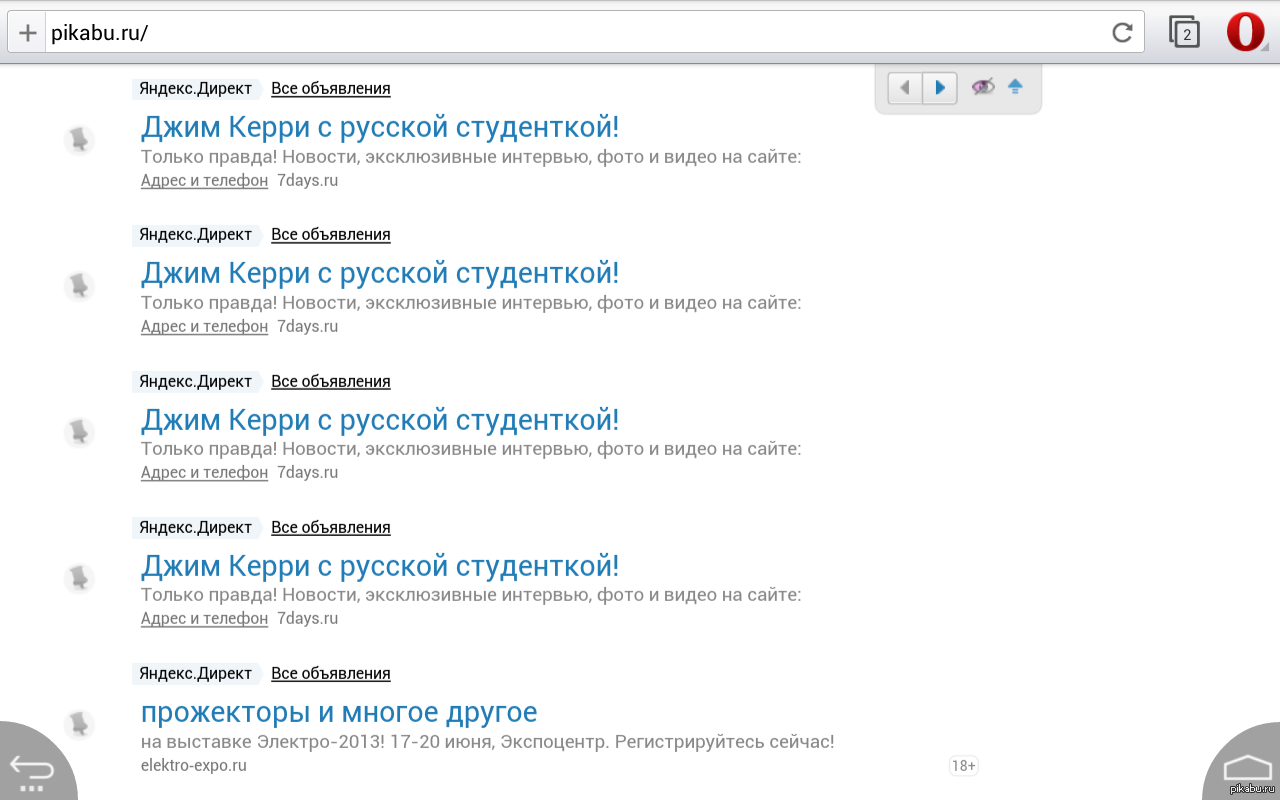Click 'Только правда!' description under second Джим Керри ad
Viewport: 1280px width, 800px height.
[x=471, y=303]
